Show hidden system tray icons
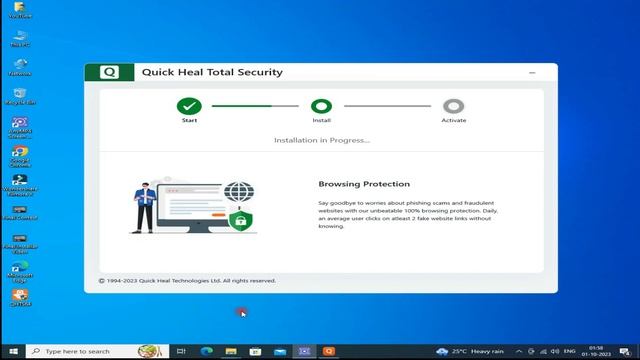 518,351
